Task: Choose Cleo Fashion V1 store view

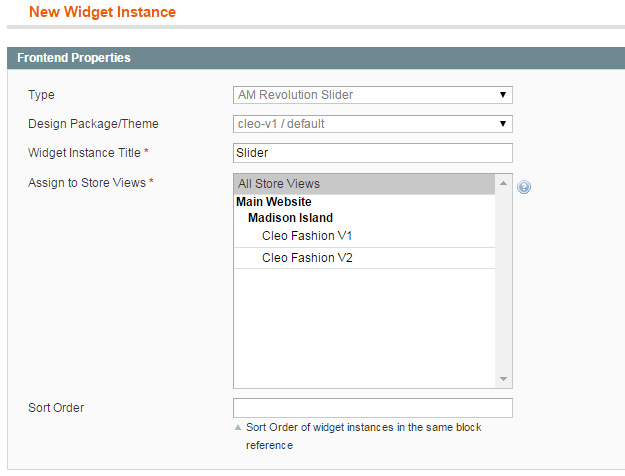Action: tap(307, 236)
